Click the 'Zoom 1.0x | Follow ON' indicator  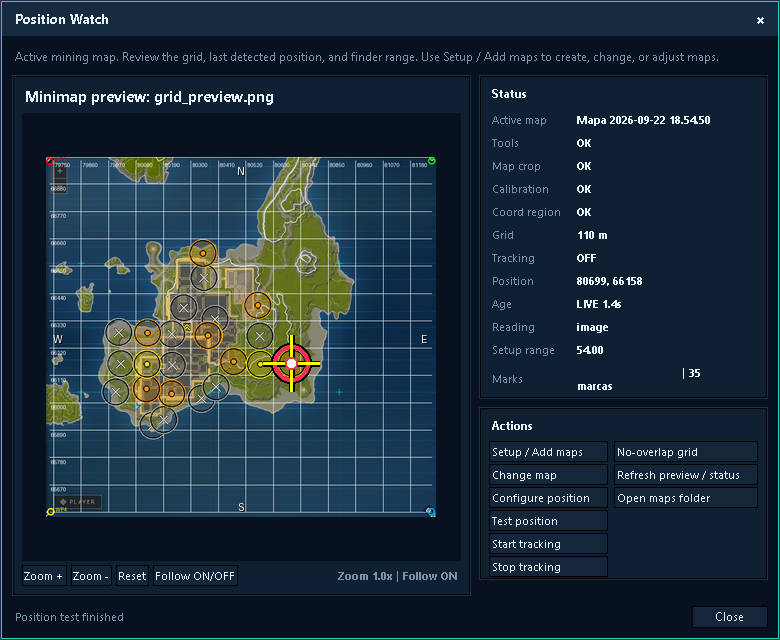point(397,576)
